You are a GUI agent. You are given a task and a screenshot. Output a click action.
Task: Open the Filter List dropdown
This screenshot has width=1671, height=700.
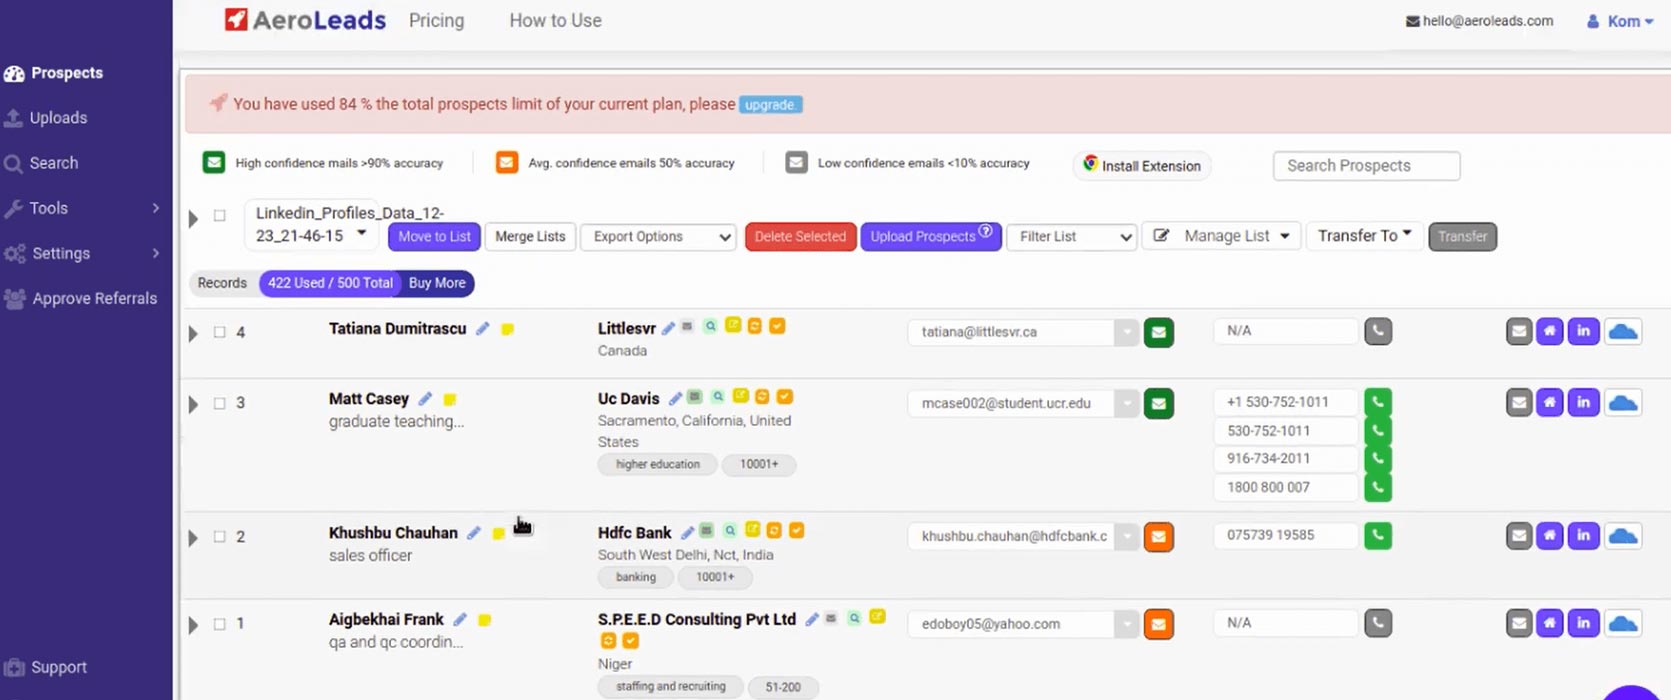click(x=1071, y=237)
